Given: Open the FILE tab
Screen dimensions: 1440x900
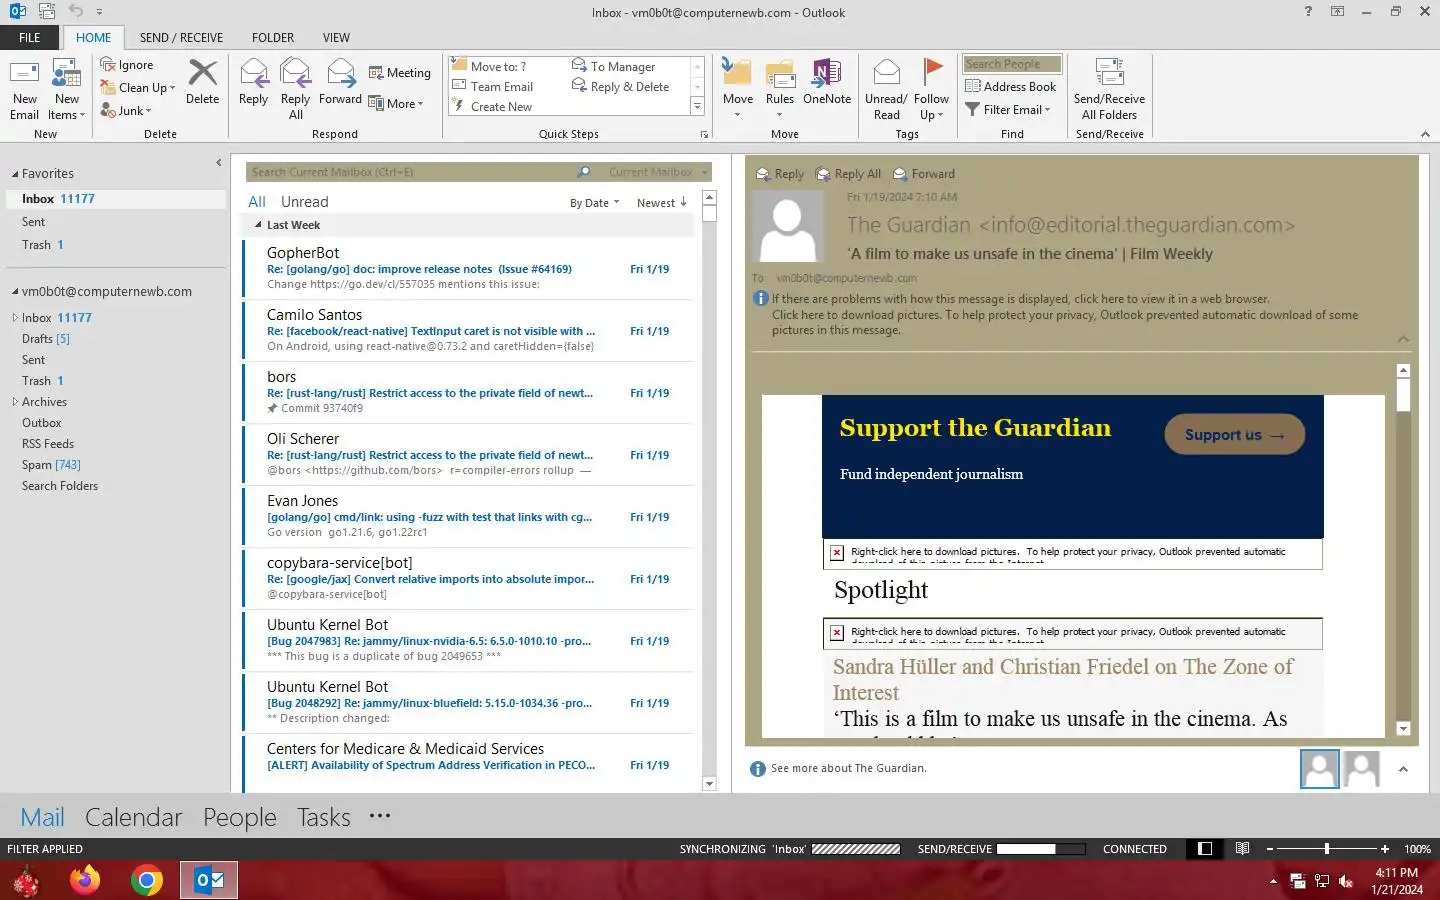Looking at the screenshot, I should click(30, 38).
